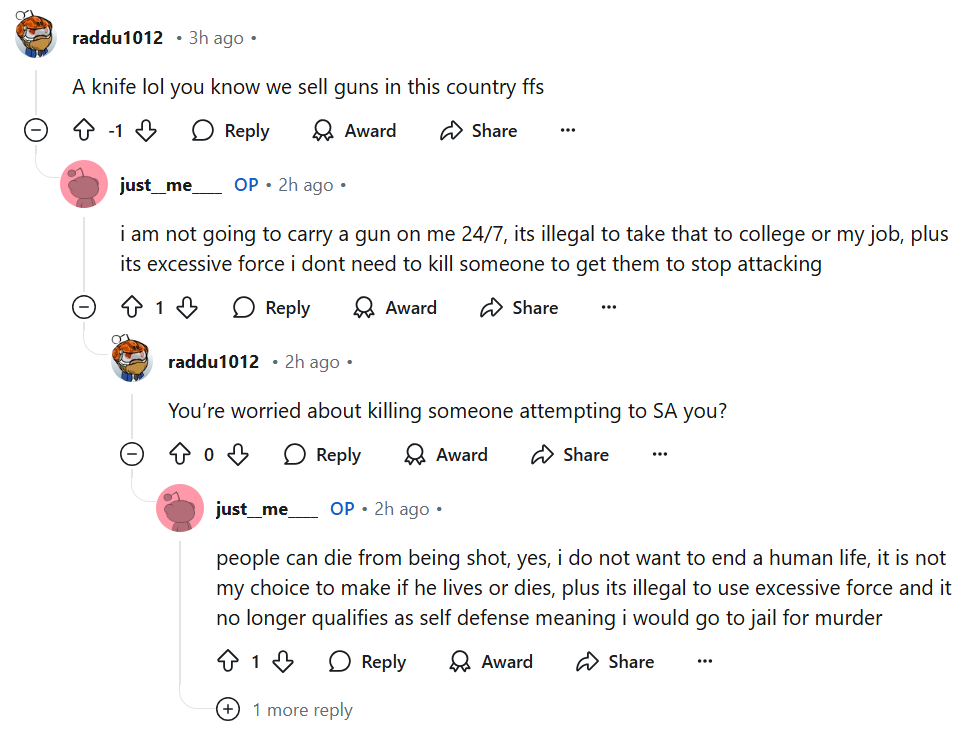
Task: Reply to the top knife comment
Action: click(x=231, y=131)
